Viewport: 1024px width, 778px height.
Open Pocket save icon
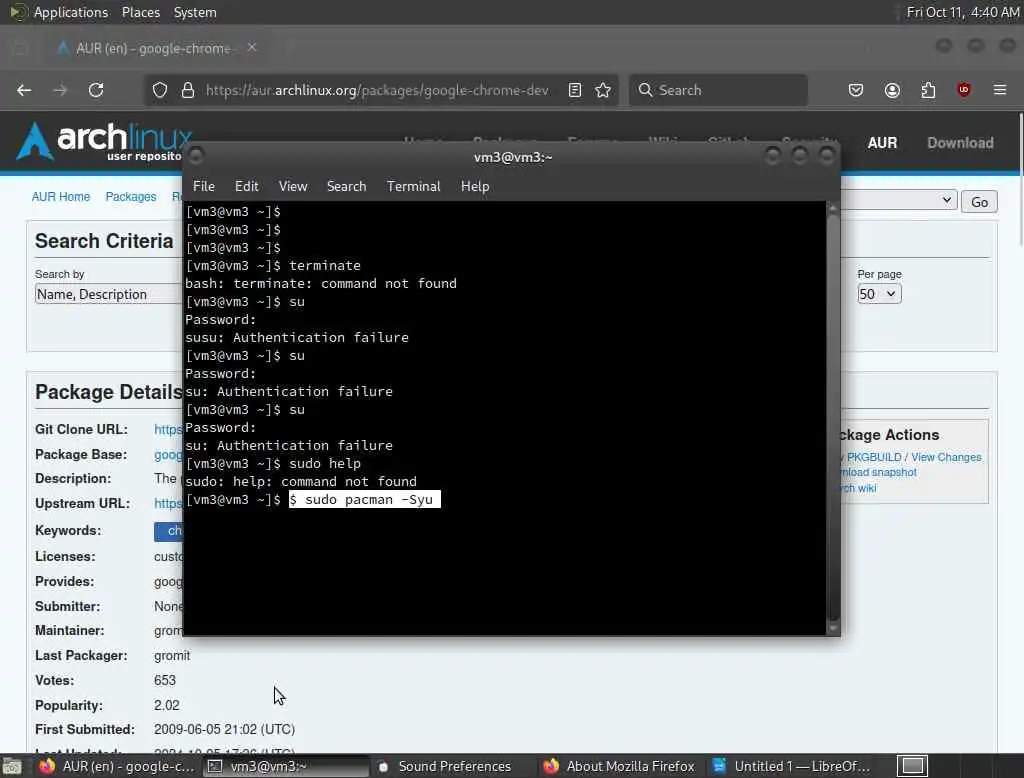856,90
